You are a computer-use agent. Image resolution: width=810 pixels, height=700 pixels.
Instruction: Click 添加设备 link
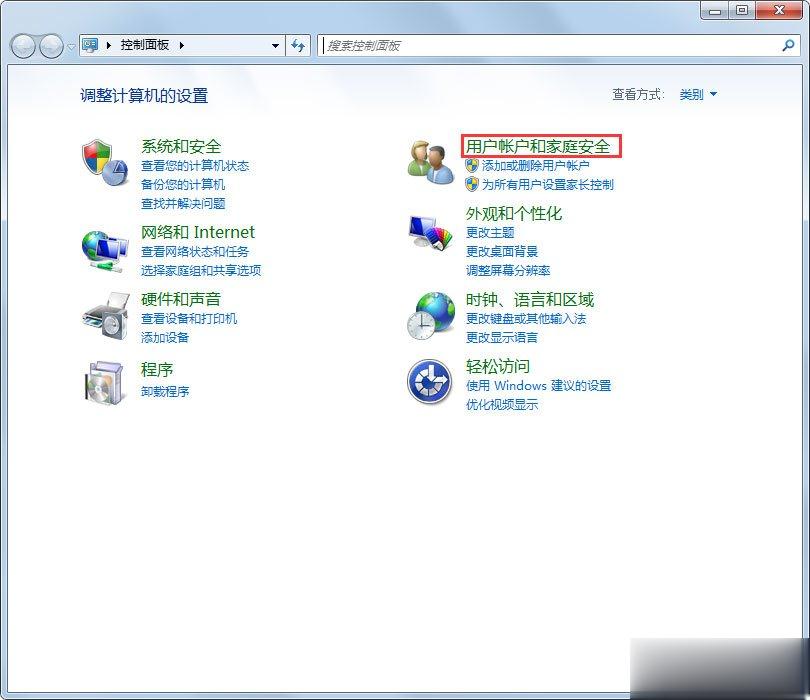click(165, 337)
